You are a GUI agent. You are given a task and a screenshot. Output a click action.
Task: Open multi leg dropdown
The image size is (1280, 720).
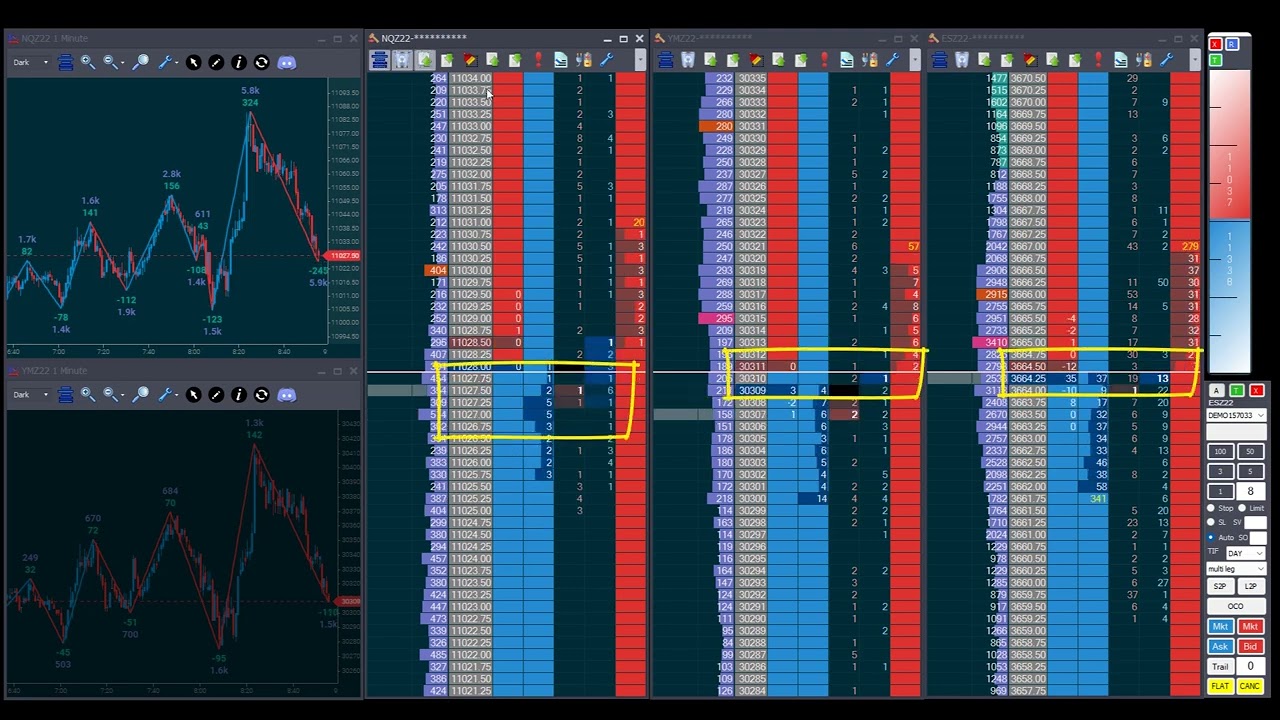click(x=1237, y=568)
